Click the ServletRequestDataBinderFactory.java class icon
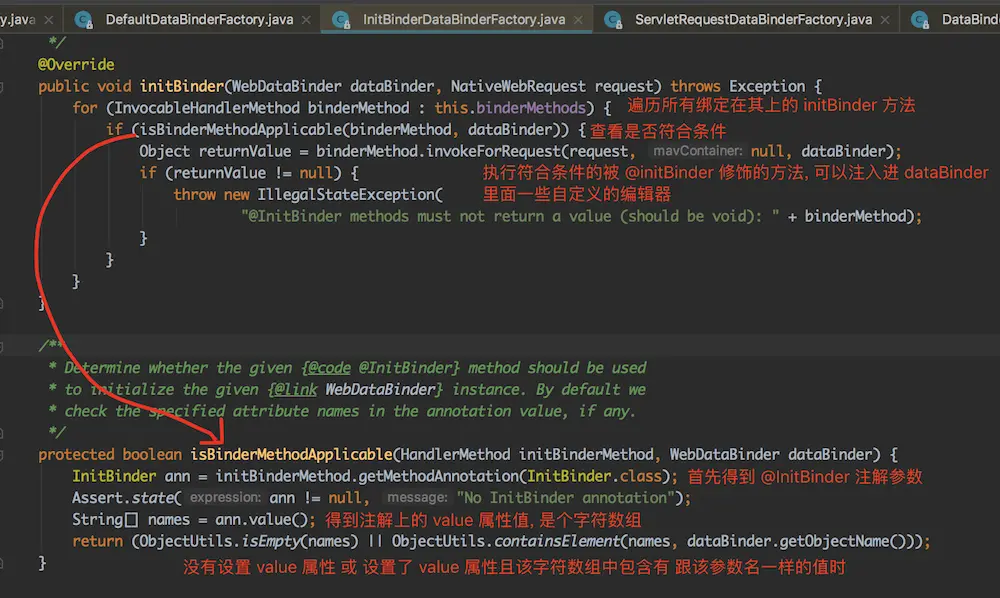 pos(610,18)
